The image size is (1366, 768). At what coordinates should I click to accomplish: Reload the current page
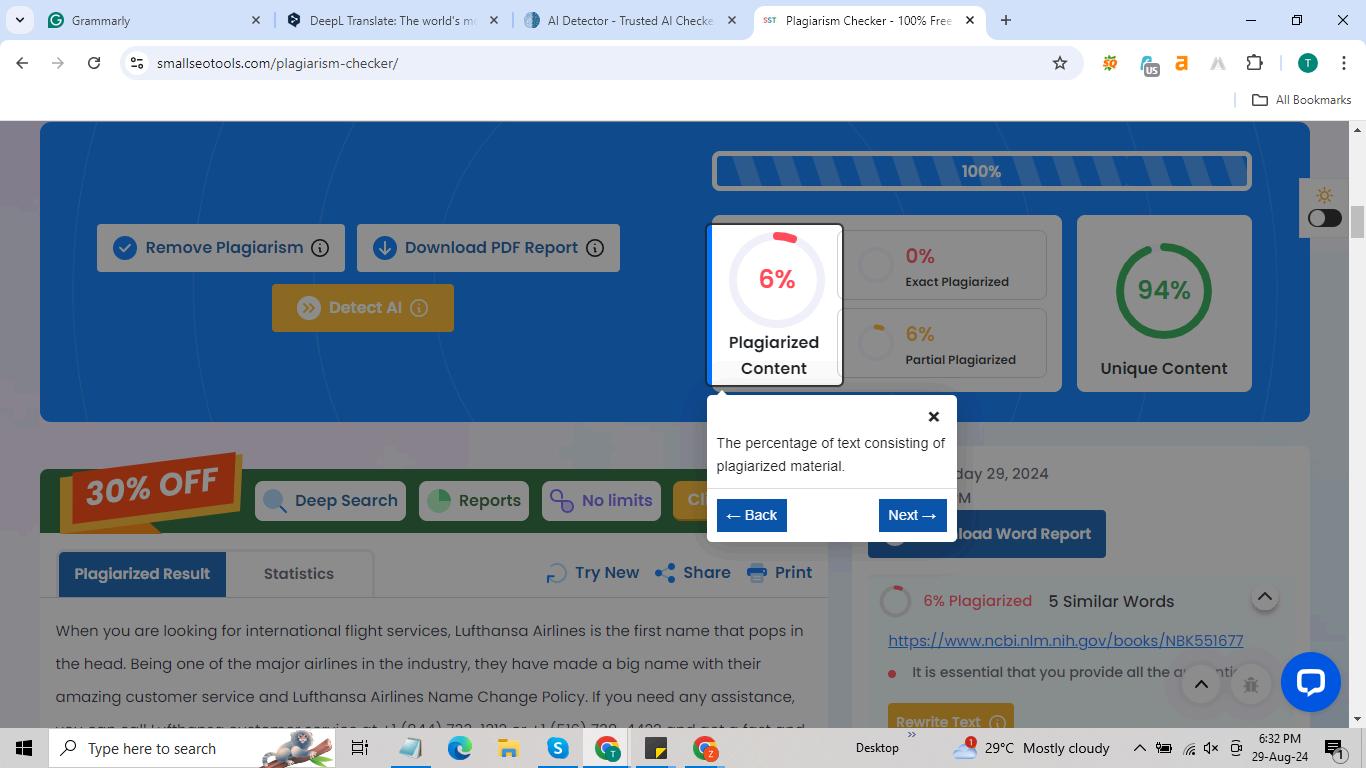pos(94,63)
